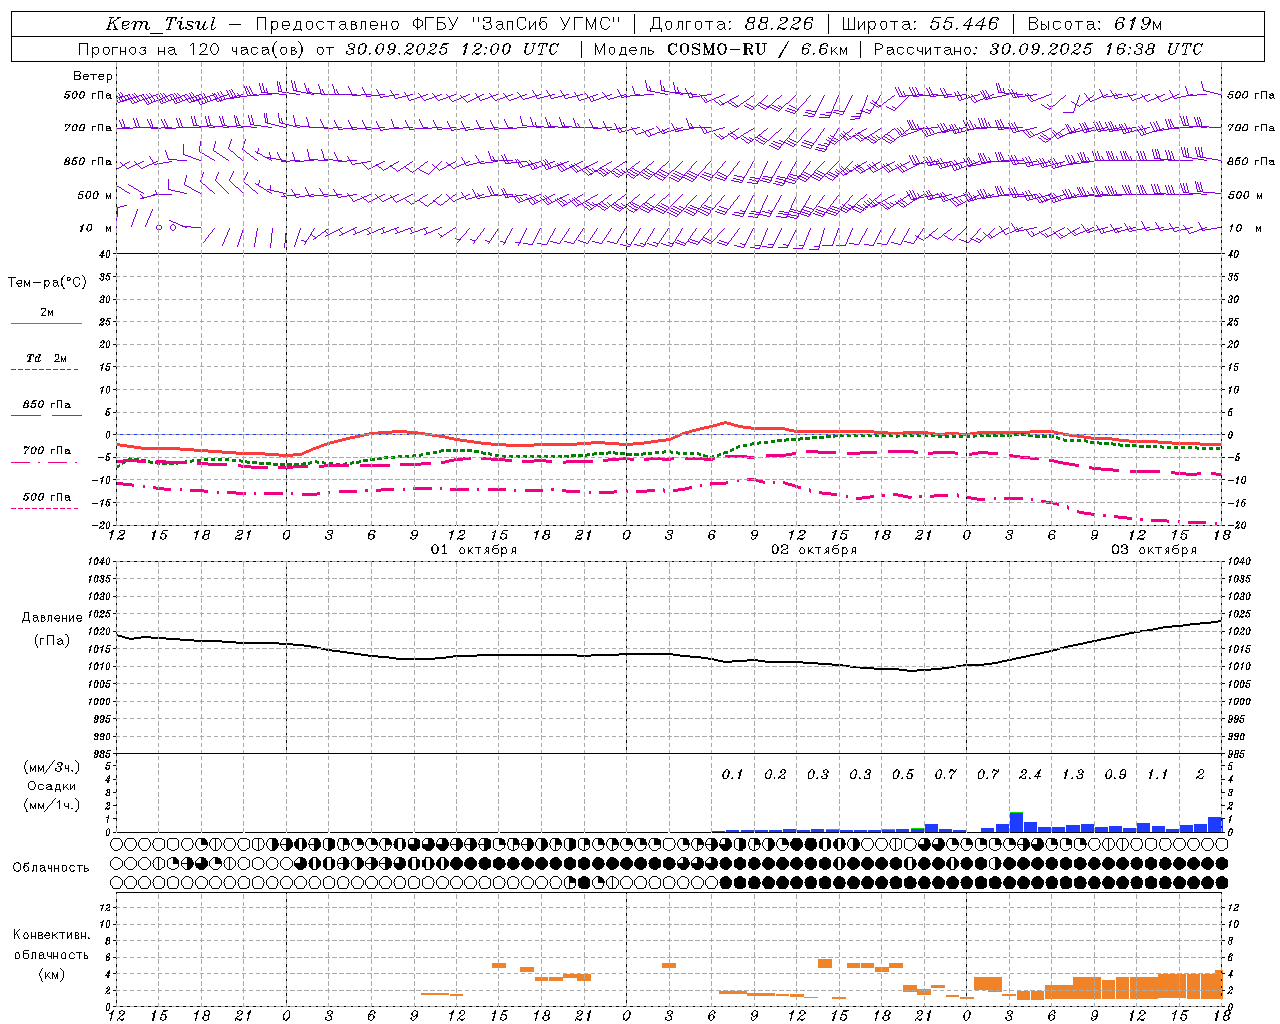This screenshot has height=1024, width=1280.
Task: Select the text Предоставлено ФГБУ "ЗапСиб УГМС"
Action: 438,24
